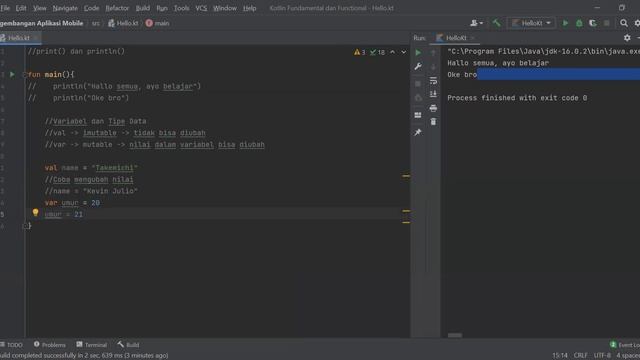The width and height of the screenshot is (640, 360).
Task: Go to next highlighted error arrow
Action: click(x=404, y=52)
